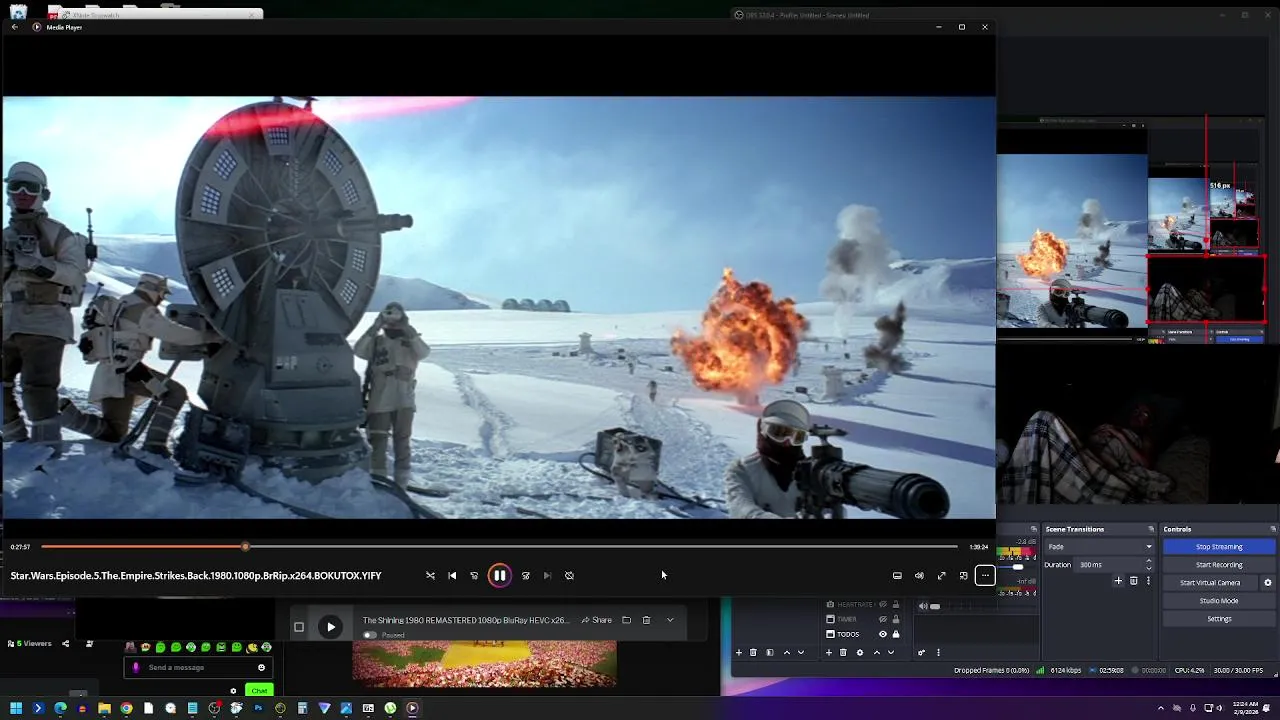Image resolution: width=1280 pixels, height=720 pixels.
Task: Open properties gear for the selected source
Action: coord(859,652)
